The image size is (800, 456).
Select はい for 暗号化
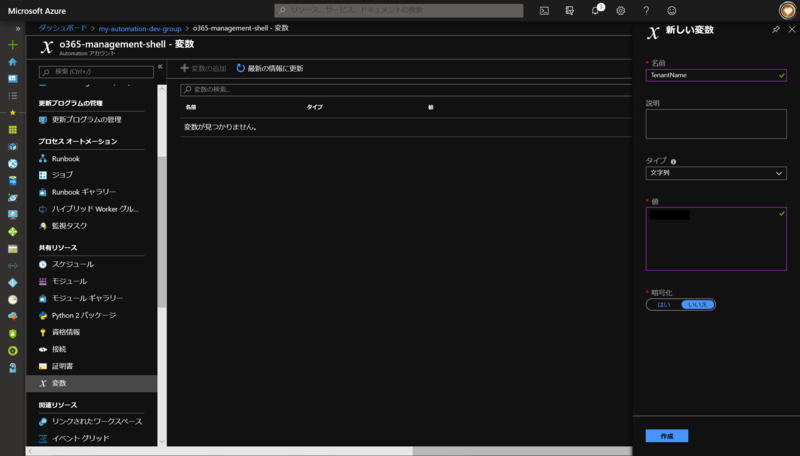coord(664,305)
